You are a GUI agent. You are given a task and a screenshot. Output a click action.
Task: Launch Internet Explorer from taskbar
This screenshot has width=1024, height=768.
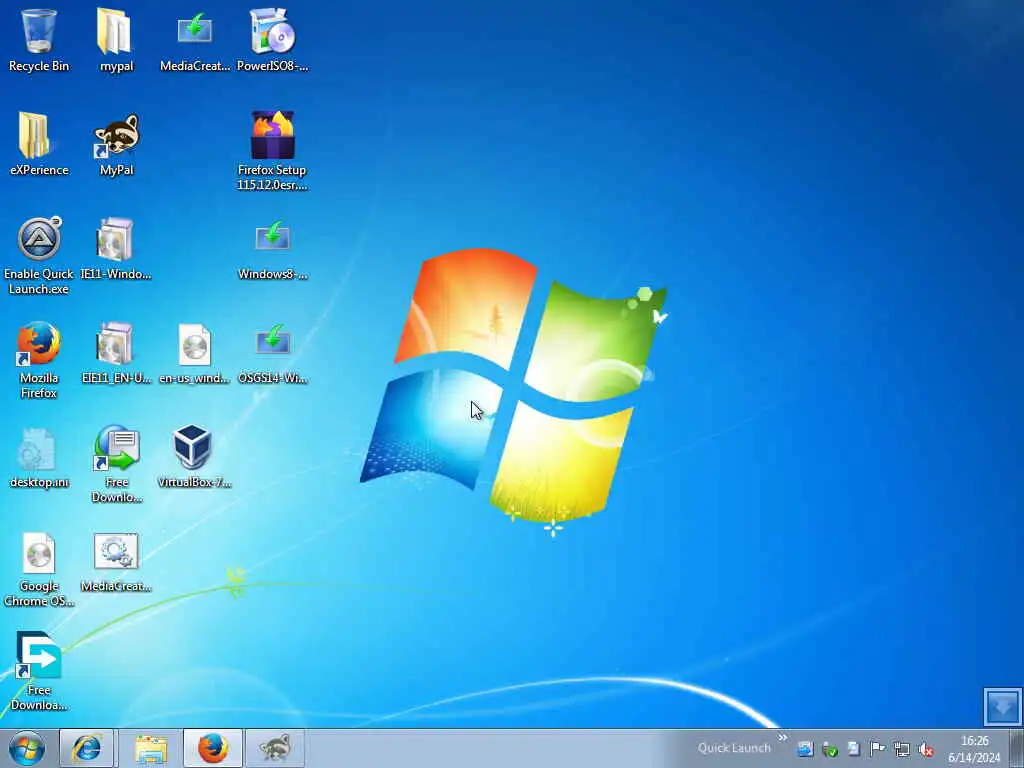pos(86,748)
